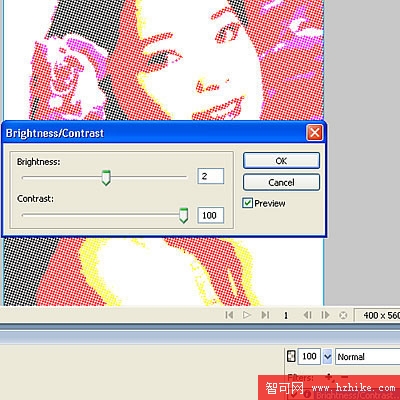400x400 pixels.
Task: Jump to the last frame
Action: (x=265, y=315)
